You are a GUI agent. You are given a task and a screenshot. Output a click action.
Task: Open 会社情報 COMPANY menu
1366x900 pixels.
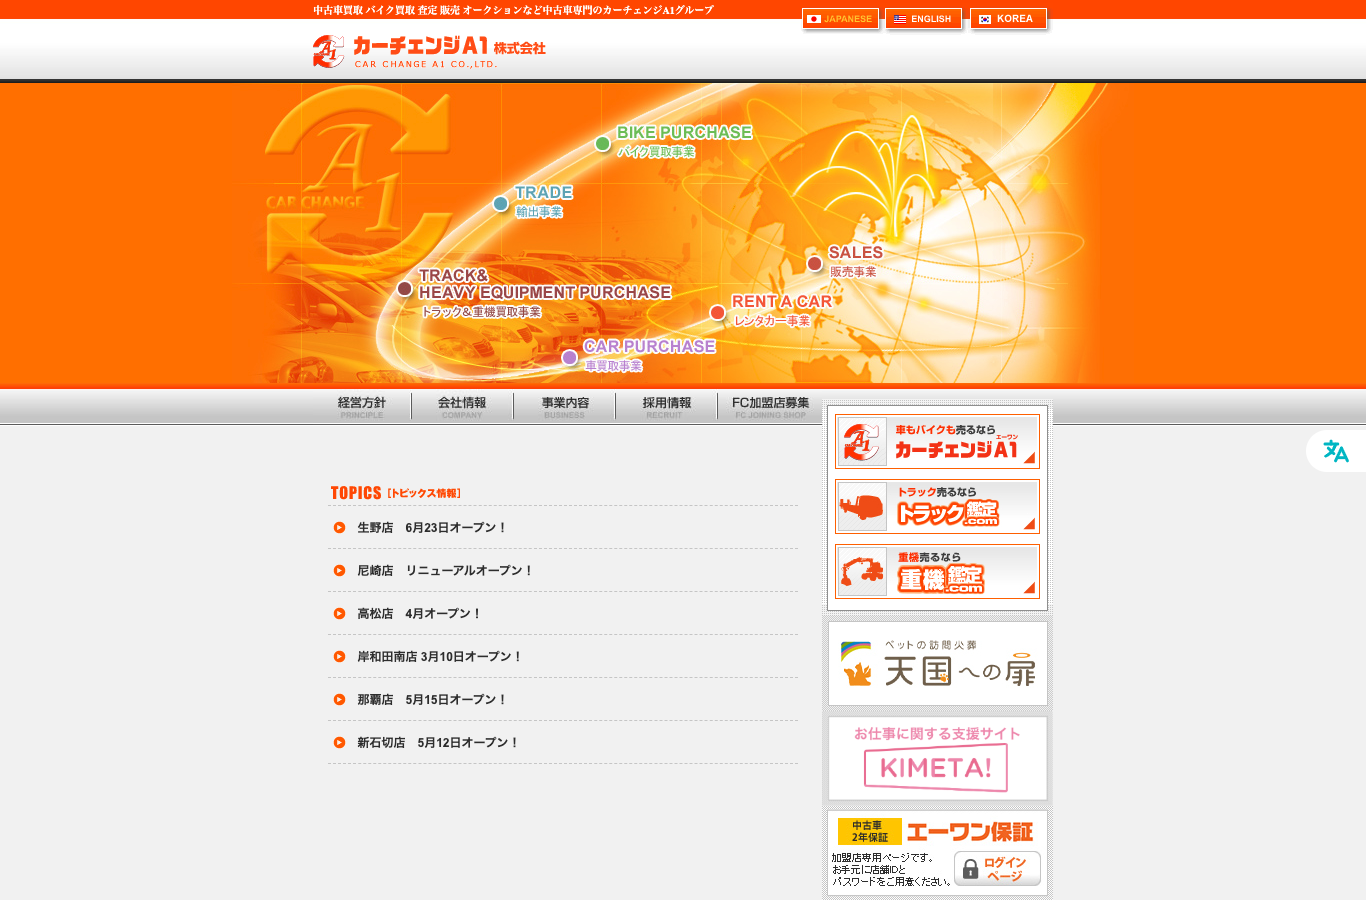click(462, 407)
